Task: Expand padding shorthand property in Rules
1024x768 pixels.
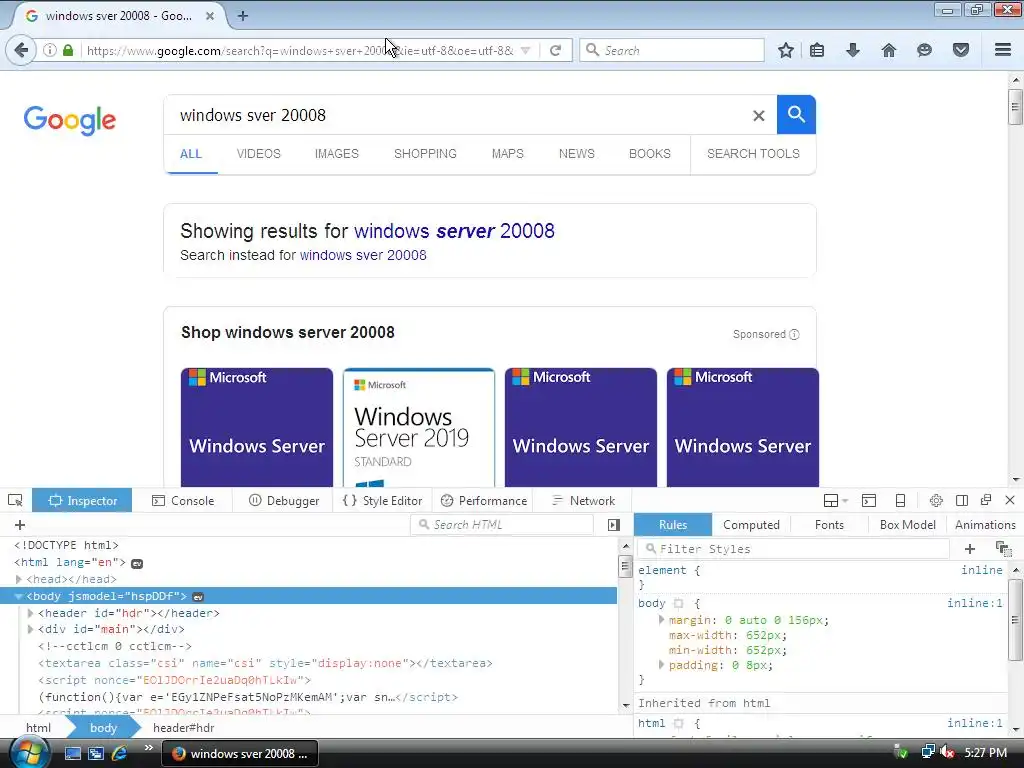Action: click(661, 665)
